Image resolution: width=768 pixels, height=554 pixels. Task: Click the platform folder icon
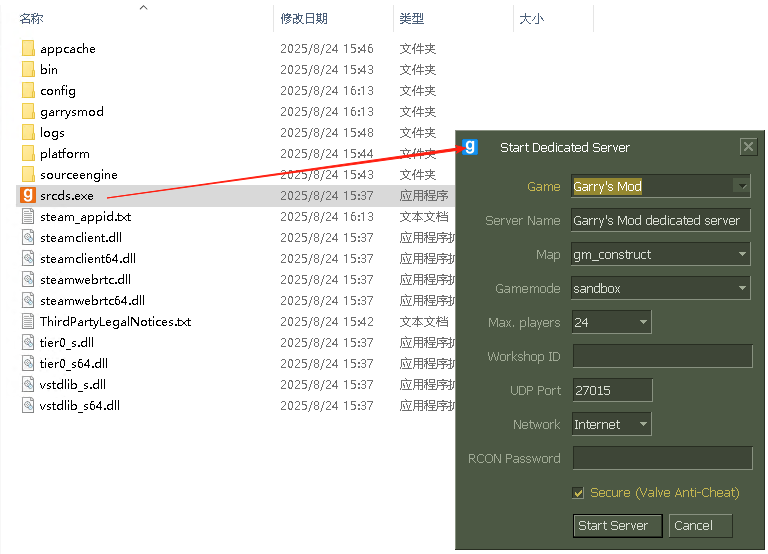coord(28,154)
